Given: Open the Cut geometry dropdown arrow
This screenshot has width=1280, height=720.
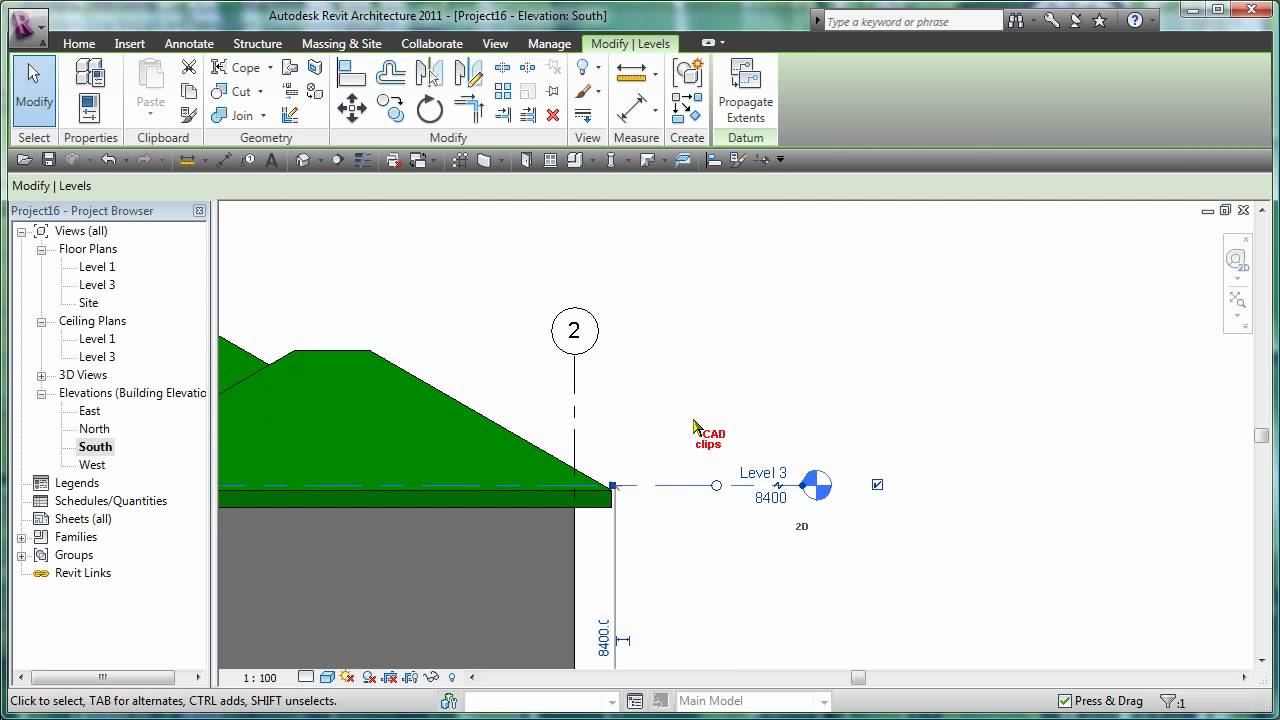Looking at the screenshot, I should tap(260, 92).
